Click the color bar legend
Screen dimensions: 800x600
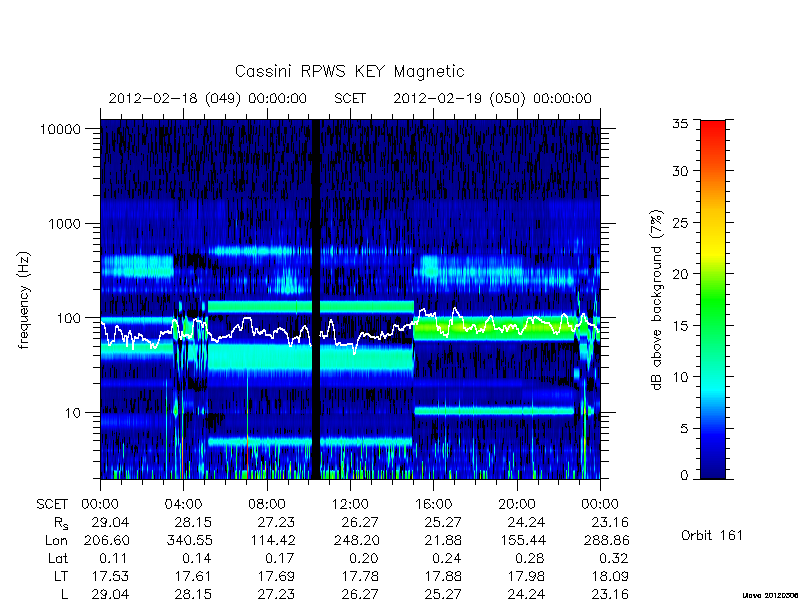click(713, 299)
